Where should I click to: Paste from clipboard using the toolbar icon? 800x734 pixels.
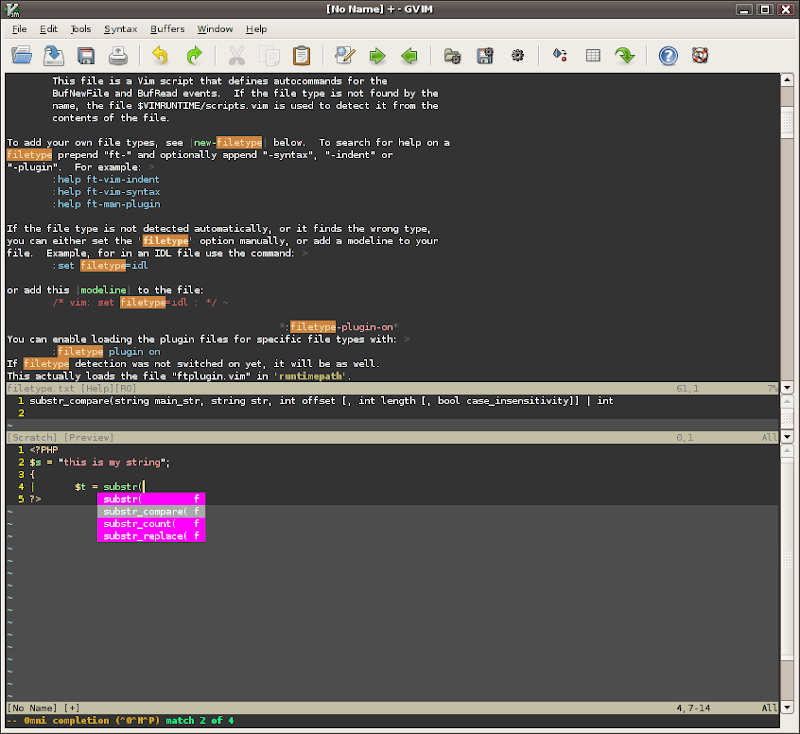point(302,55)
